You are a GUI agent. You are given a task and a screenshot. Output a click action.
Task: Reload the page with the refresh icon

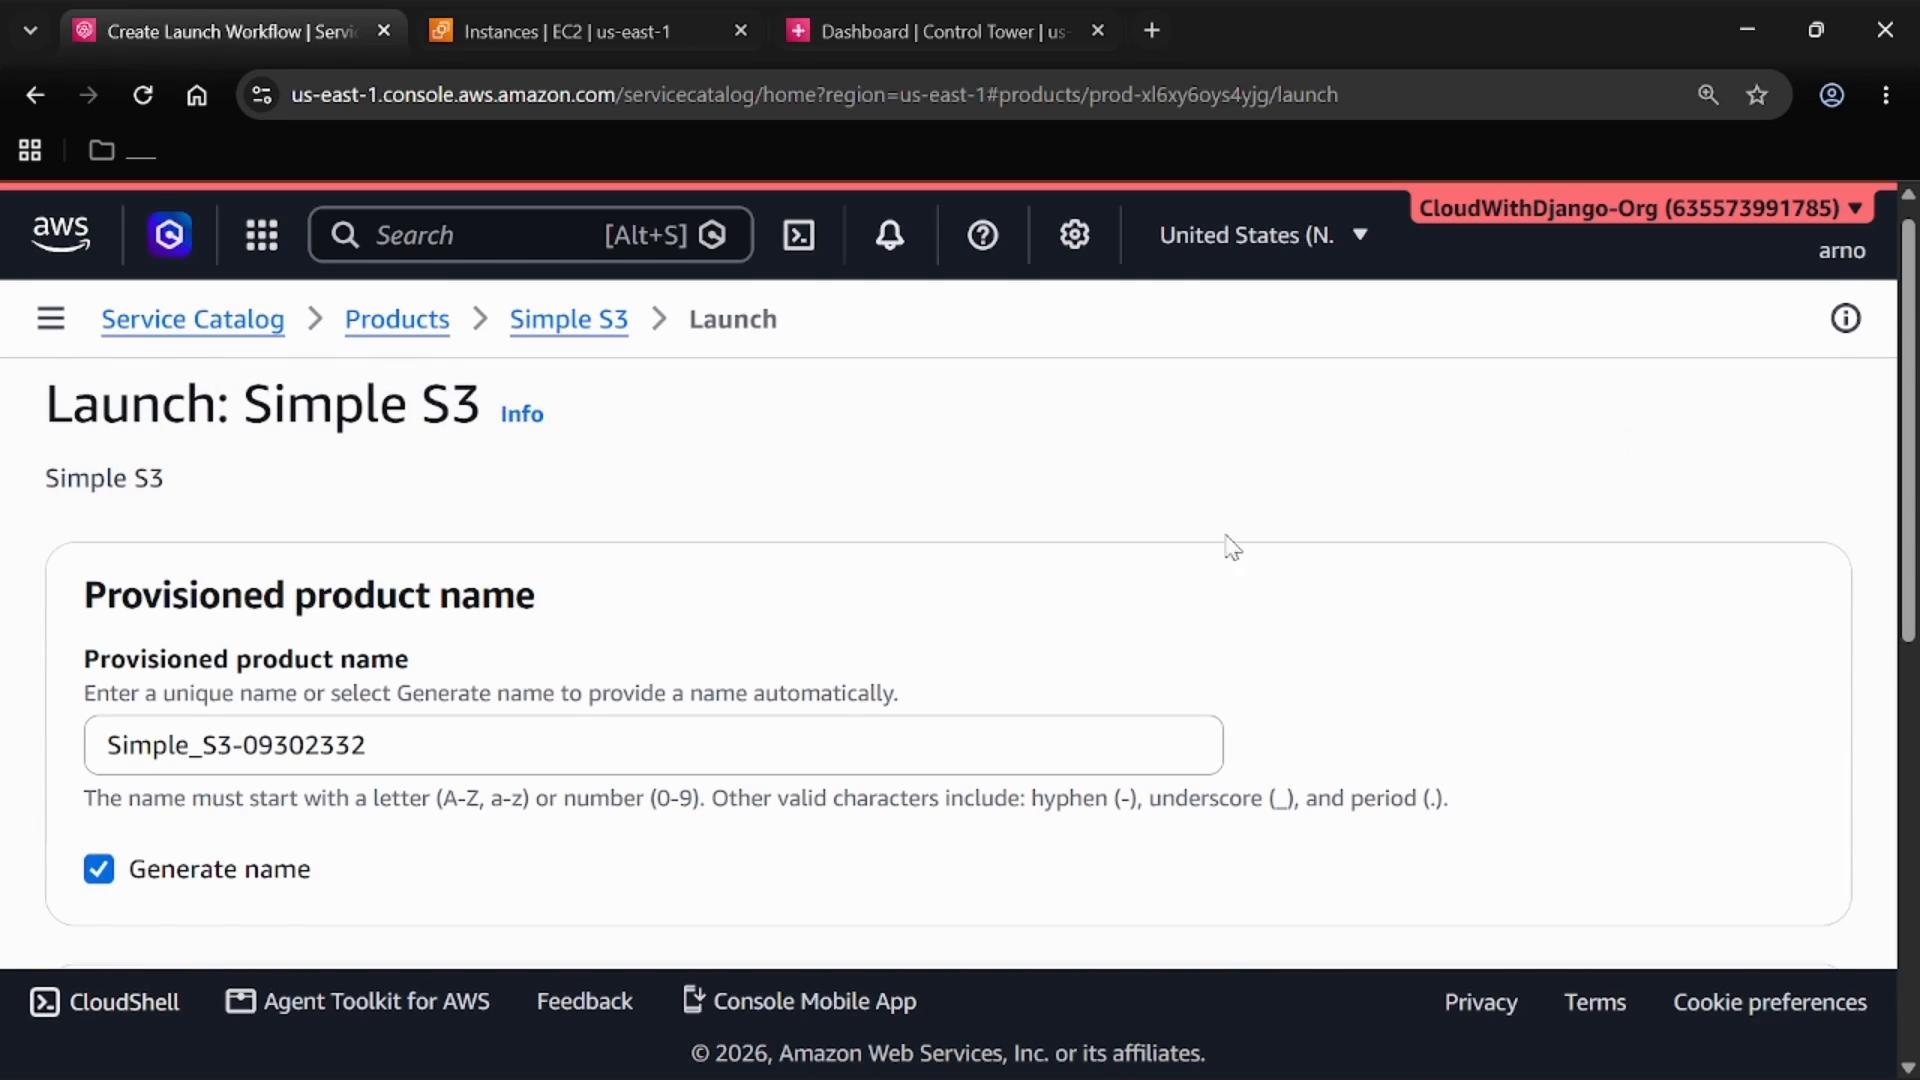coord(143,95)
